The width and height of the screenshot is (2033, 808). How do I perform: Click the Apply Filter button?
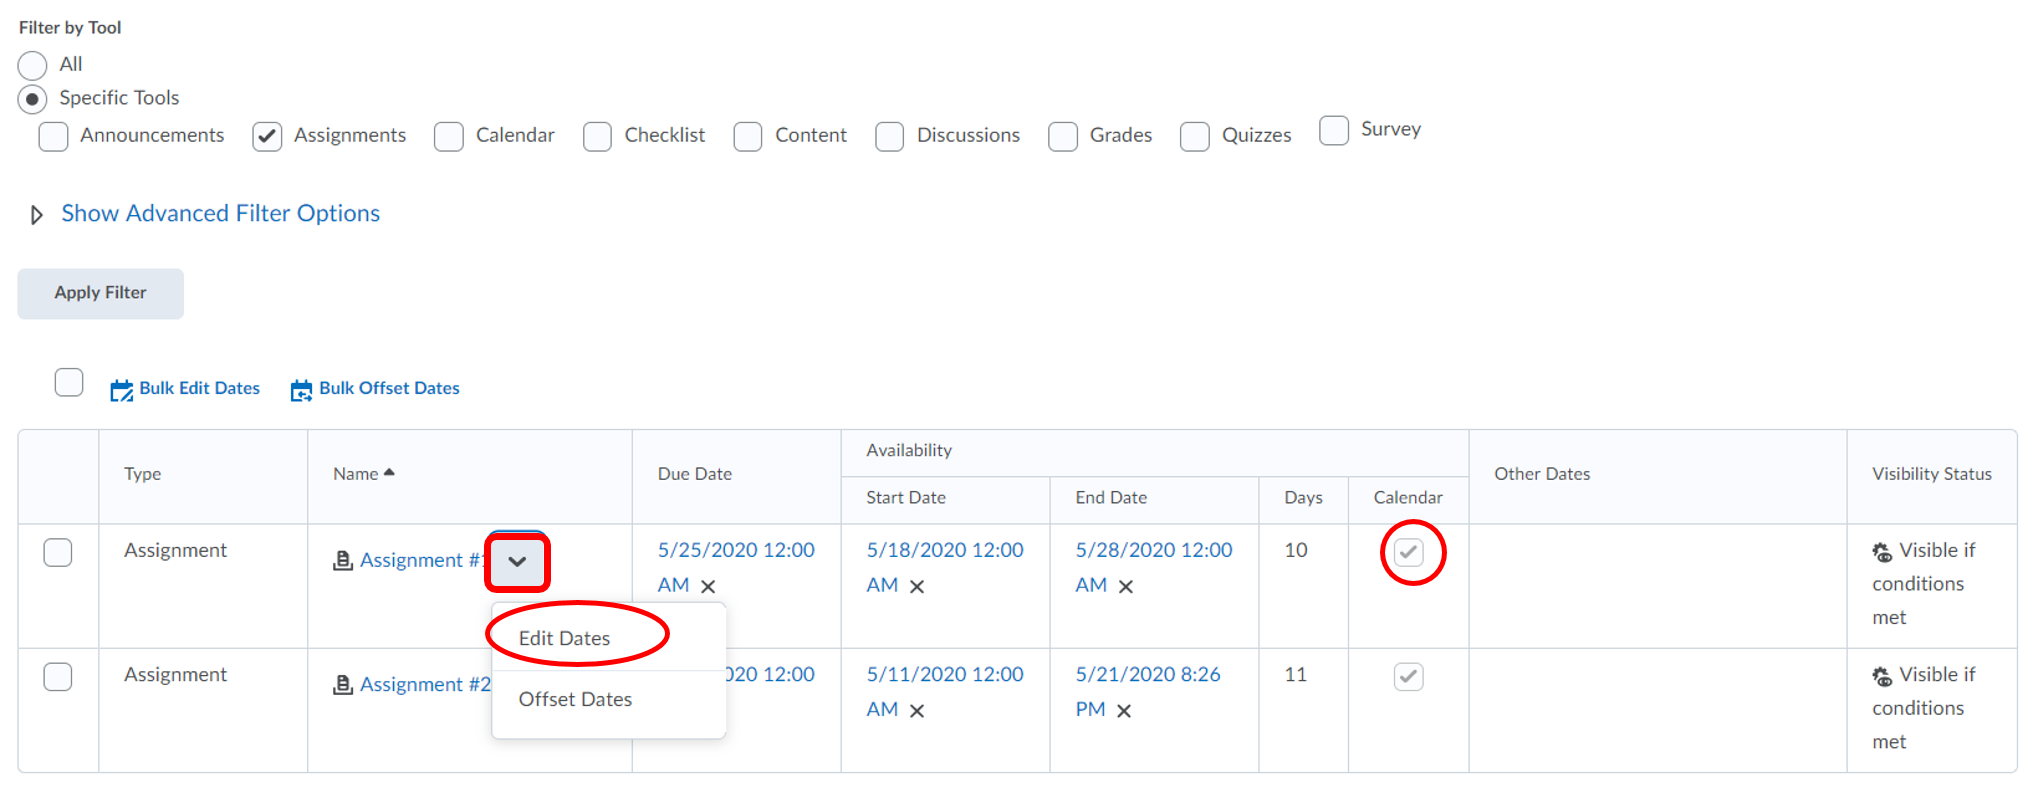point(101,293)
